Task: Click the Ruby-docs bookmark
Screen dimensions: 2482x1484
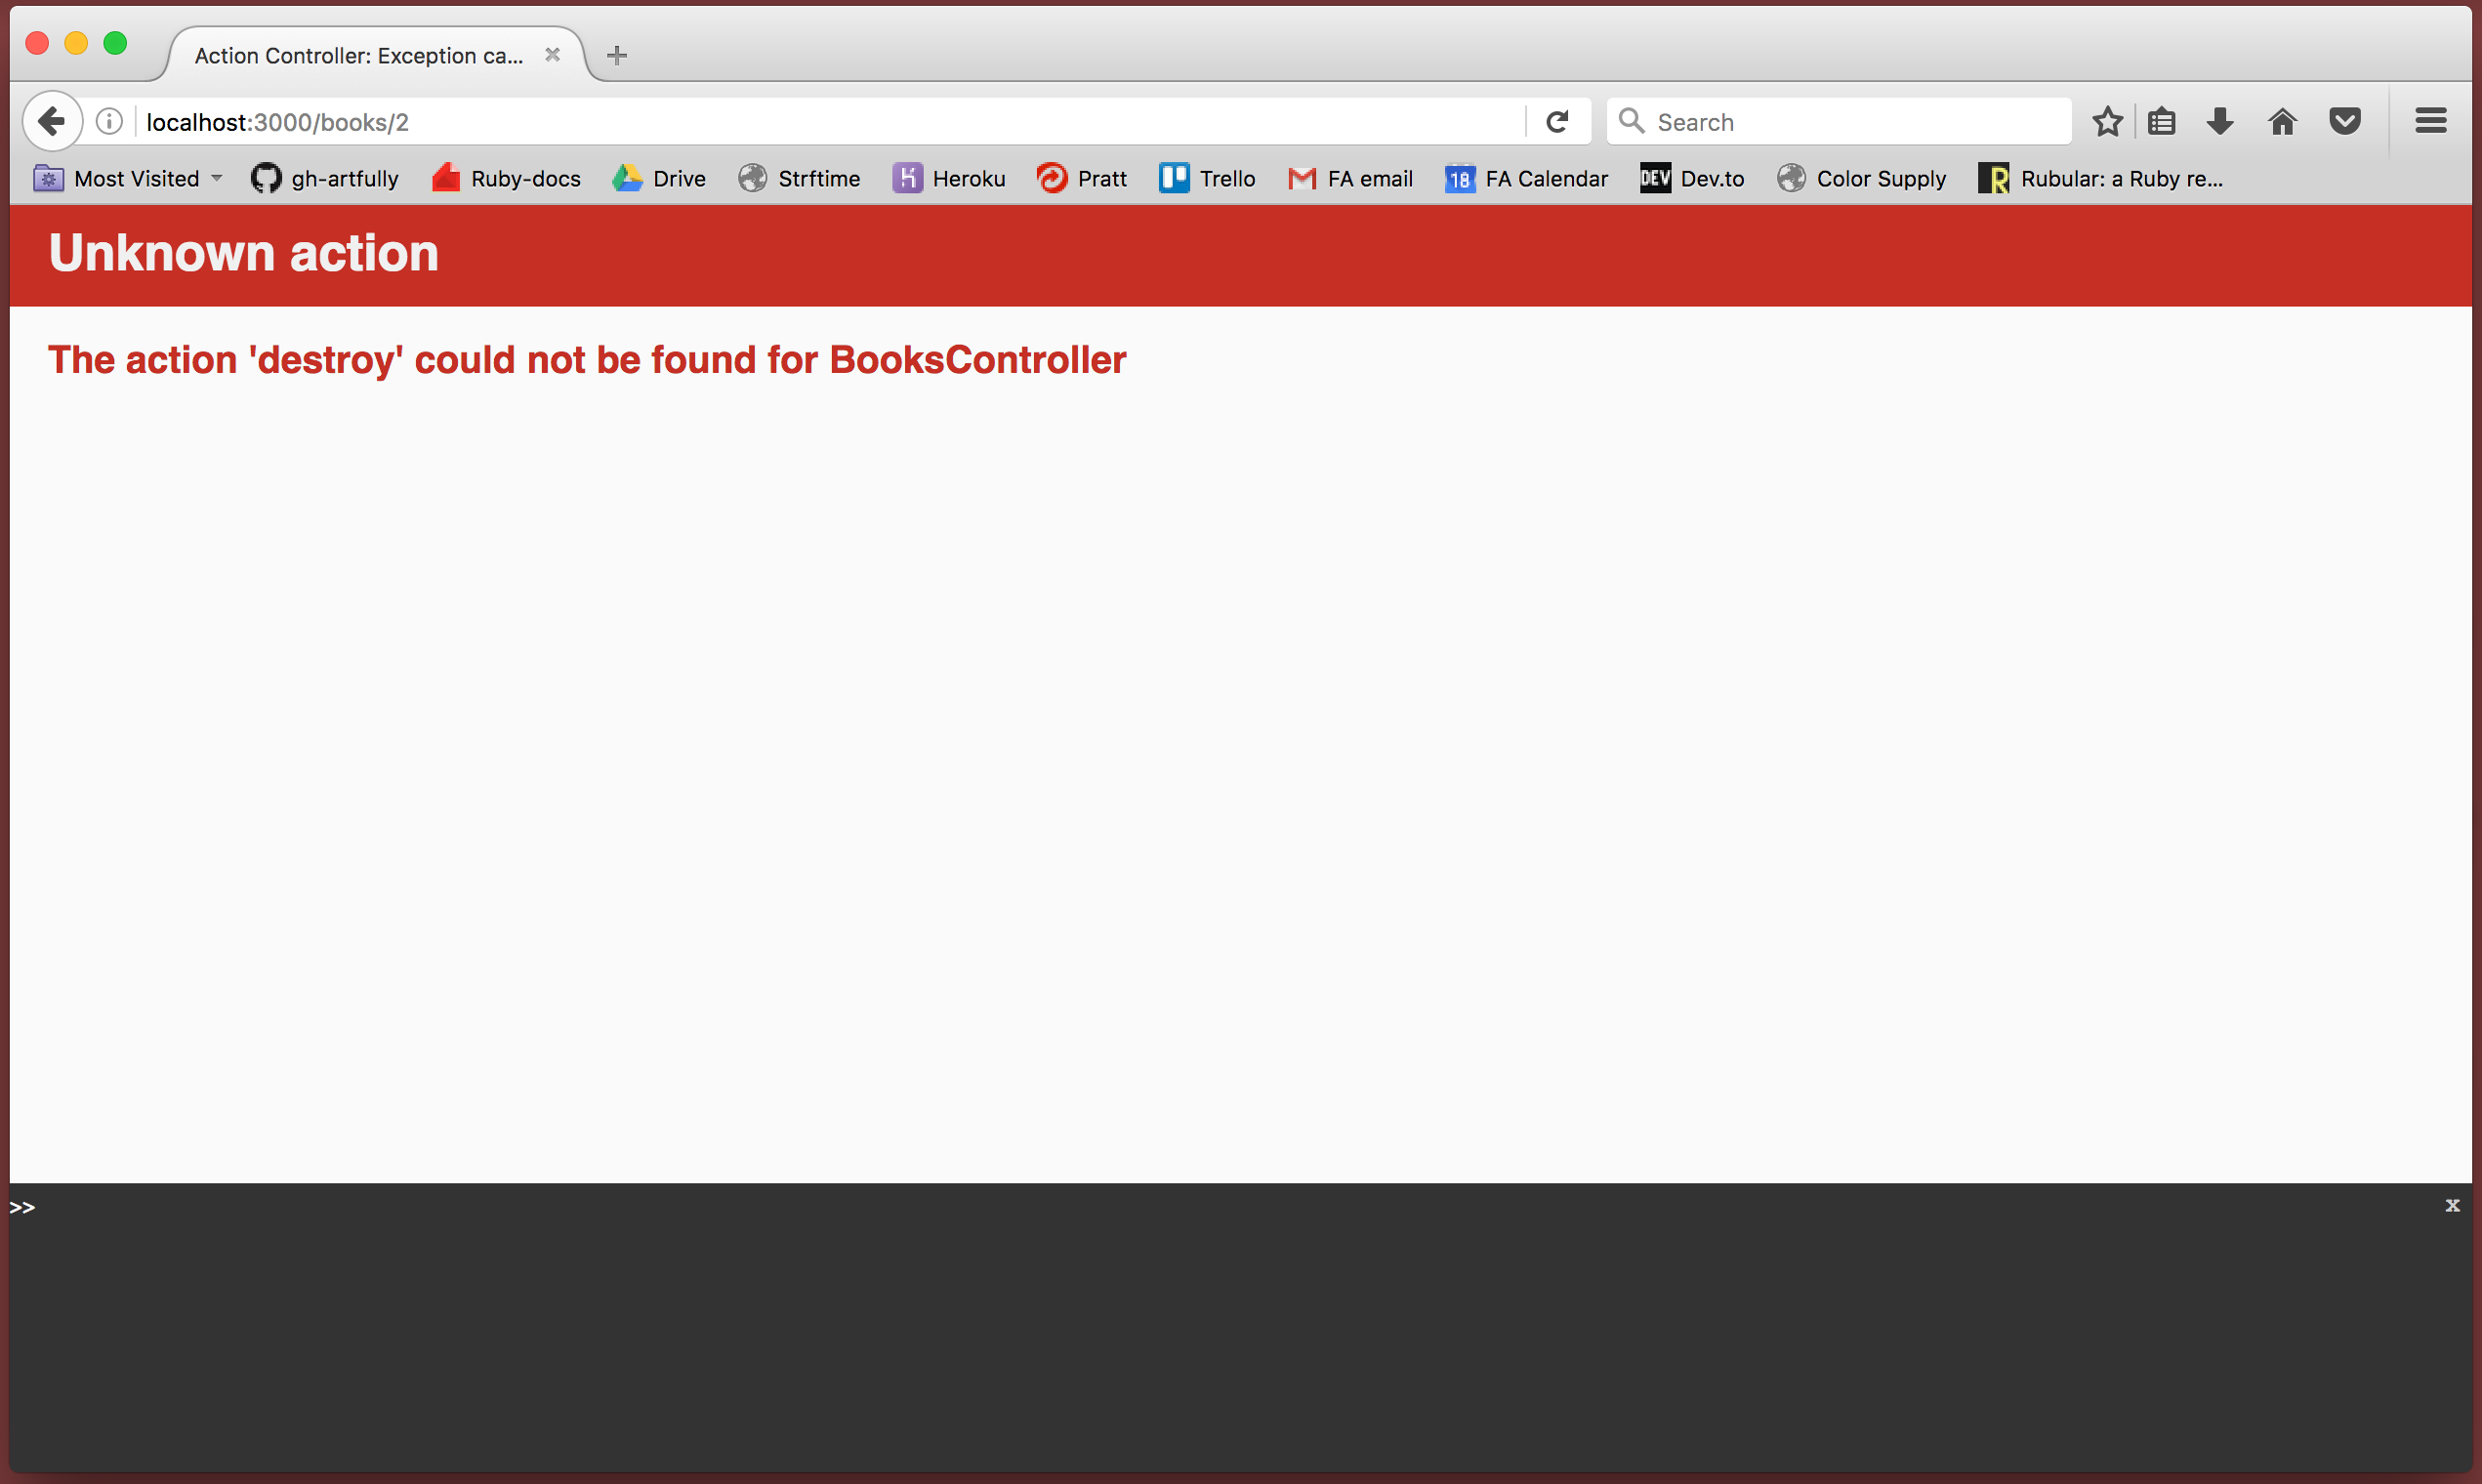Action: 507,177
